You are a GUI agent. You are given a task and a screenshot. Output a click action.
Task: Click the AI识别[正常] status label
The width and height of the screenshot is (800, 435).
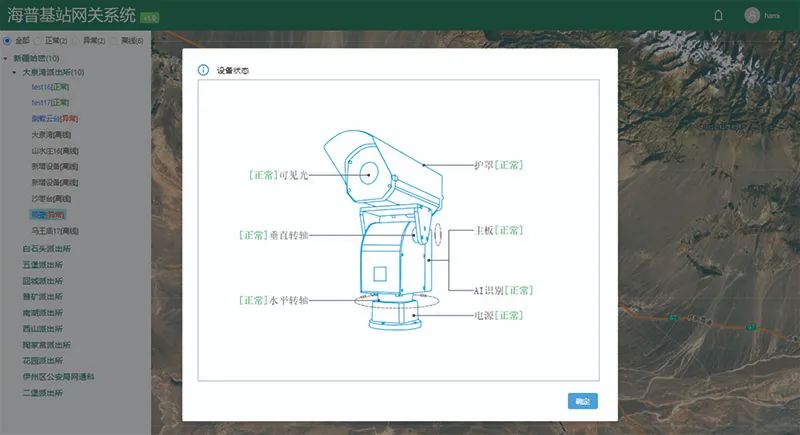(503, 291)
